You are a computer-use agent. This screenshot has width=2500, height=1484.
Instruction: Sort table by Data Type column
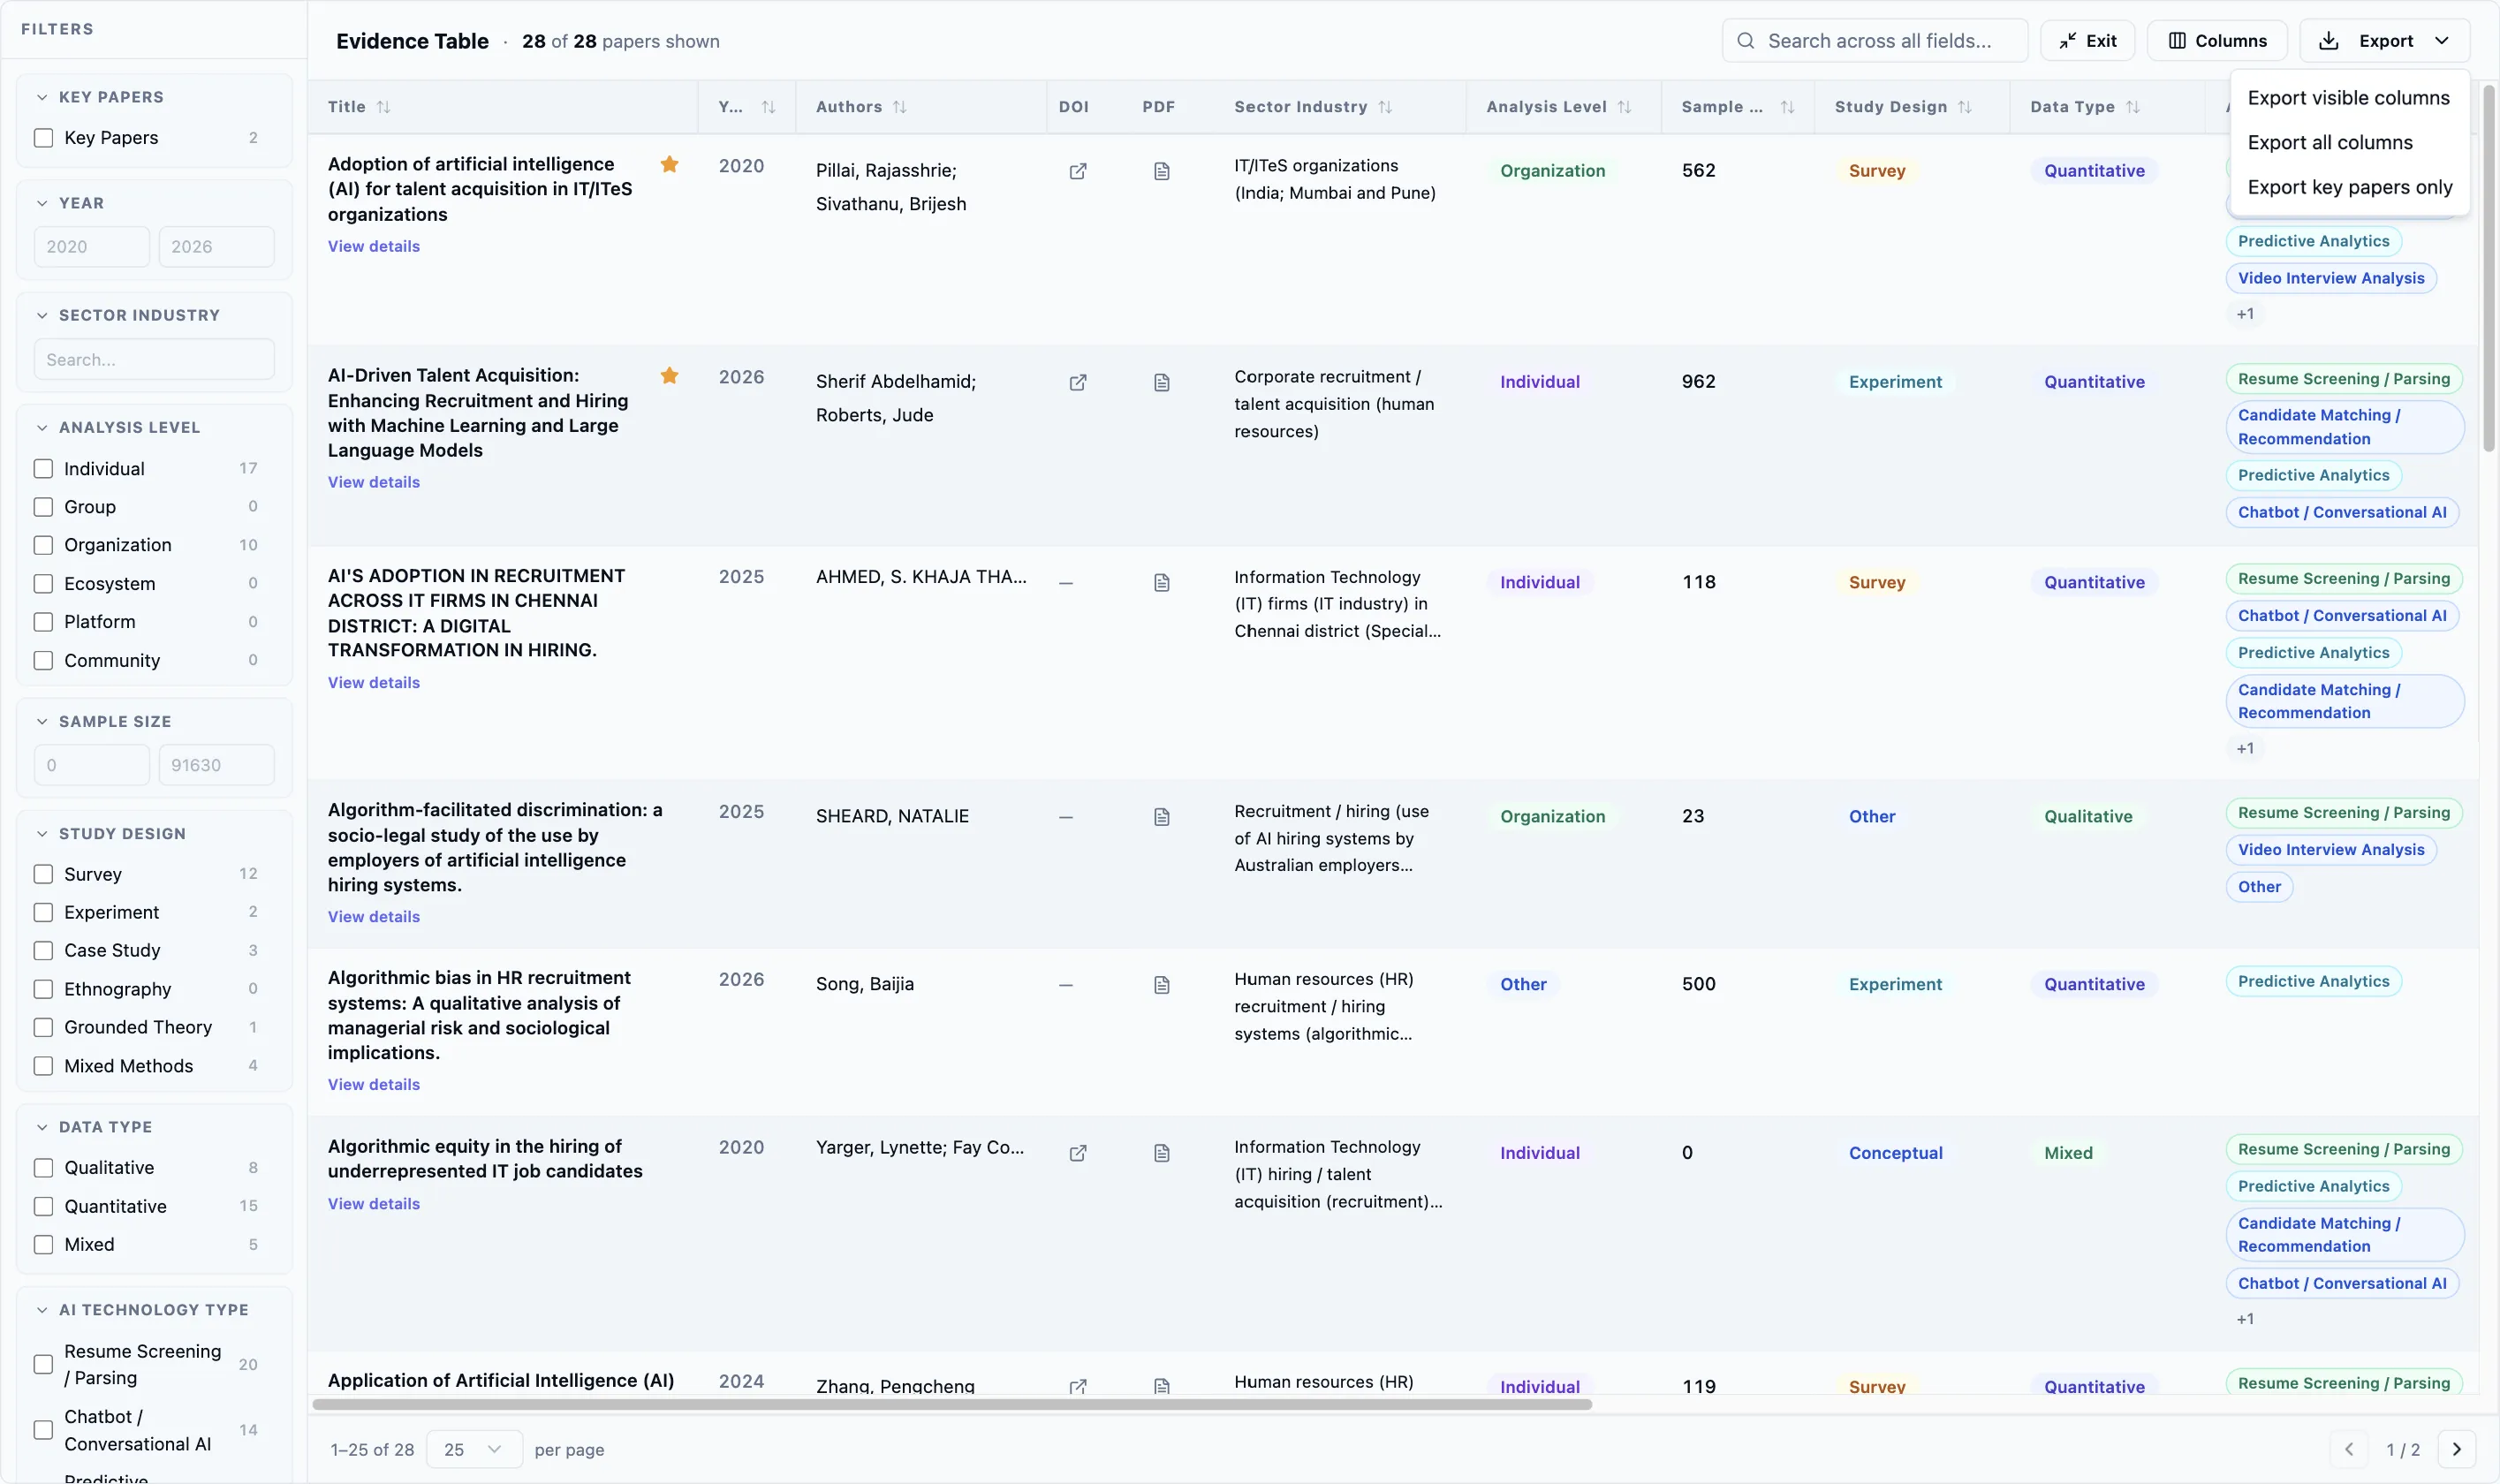2133,107
